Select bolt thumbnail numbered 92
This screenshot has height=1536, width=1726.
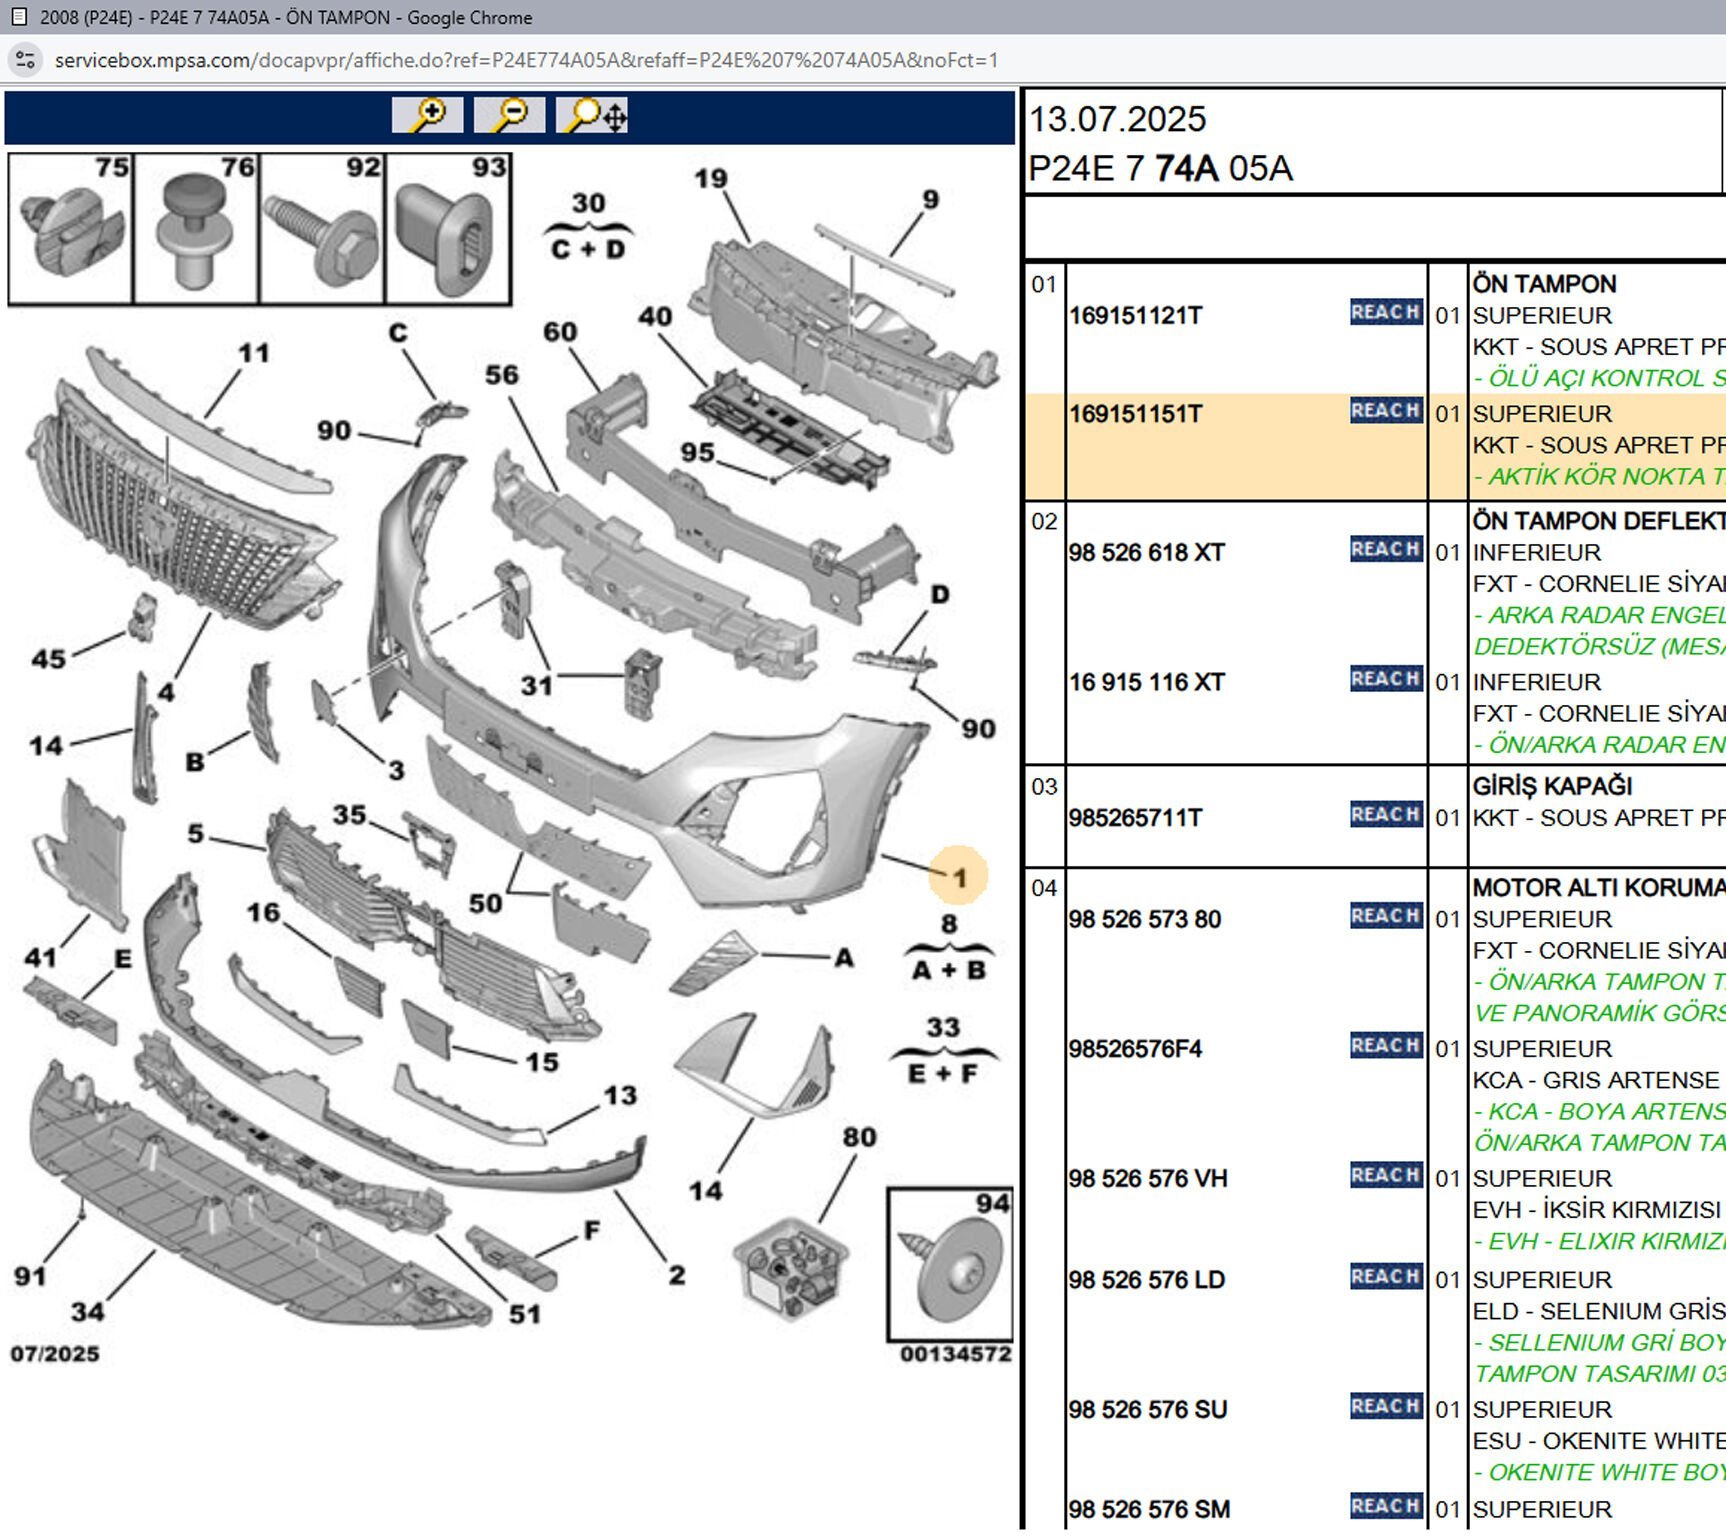click(x=322, y=229)
